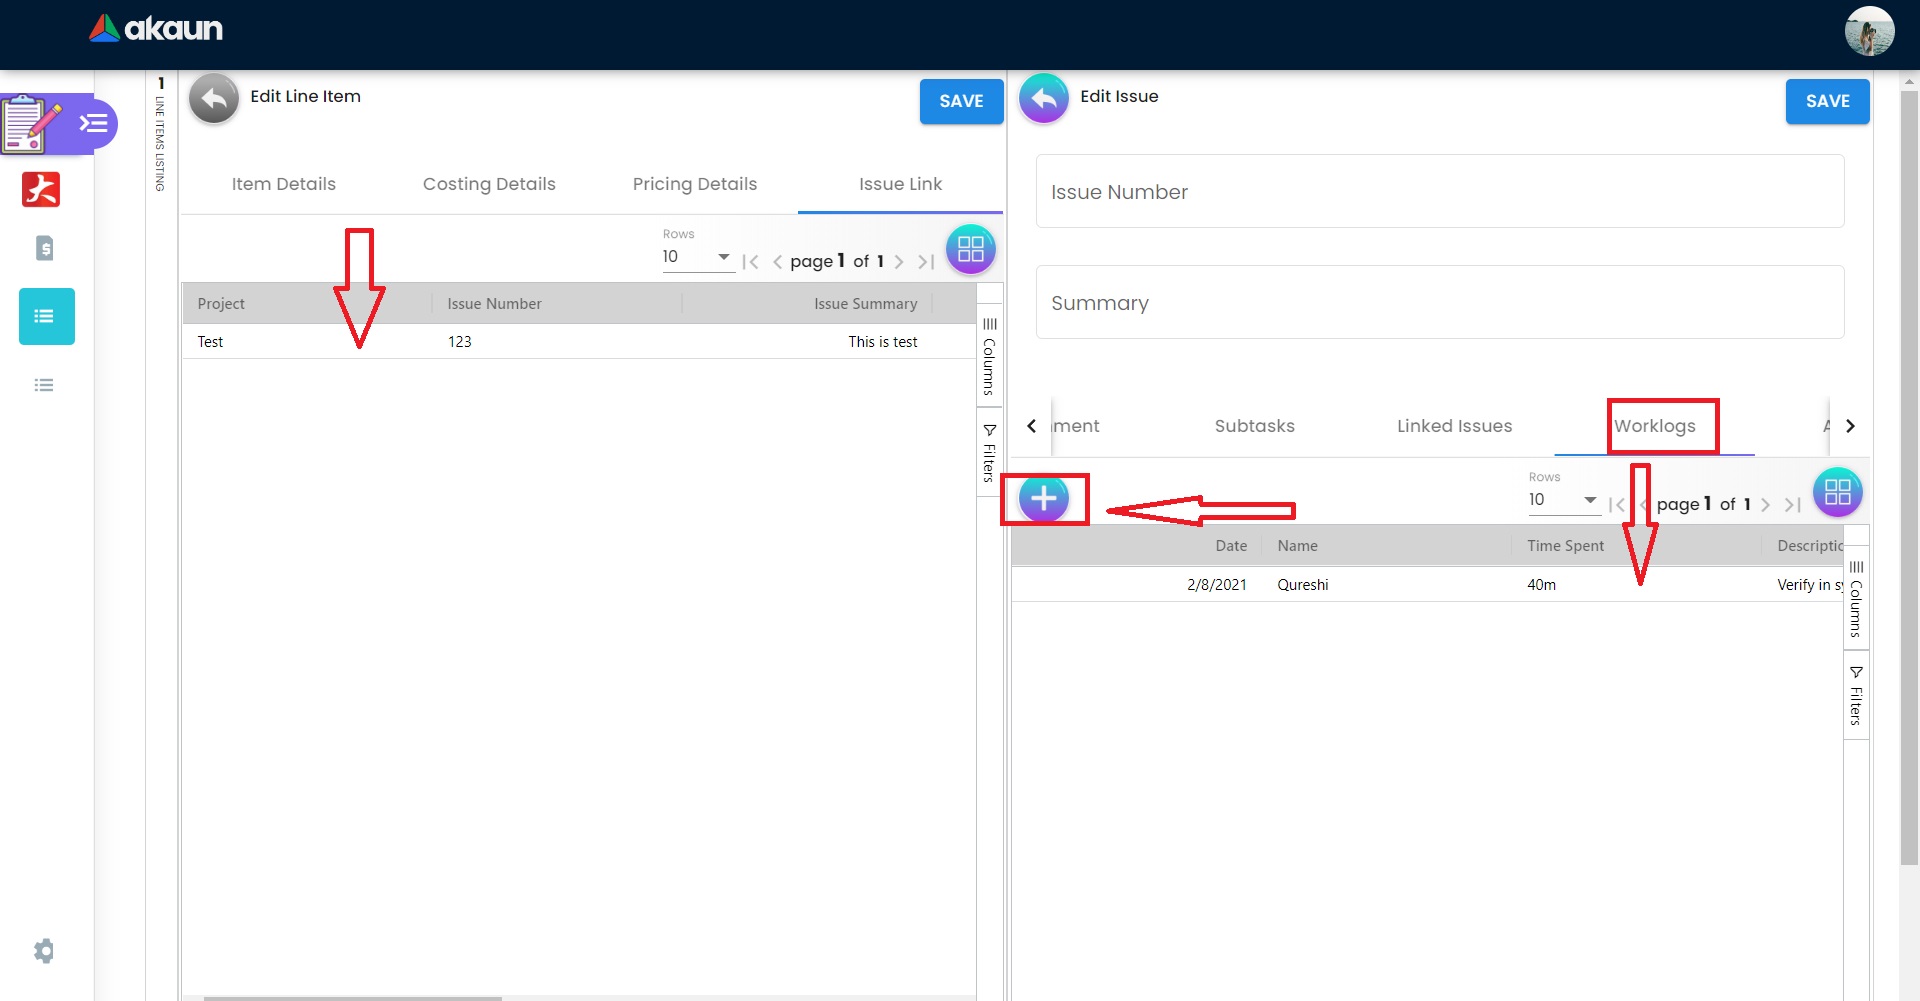Click into the Issue Number input field
The height and width of the screenshot is (1001, 1920).
tap(1439, 192)
